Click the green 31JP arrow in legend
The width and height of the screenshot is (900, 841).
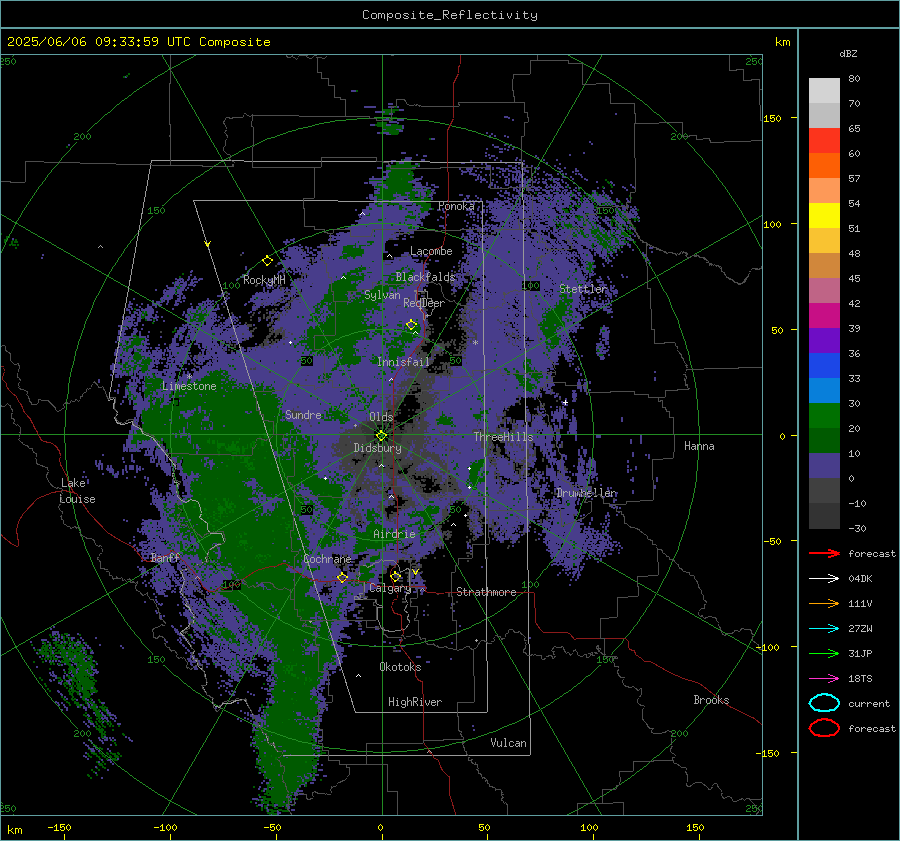click(824, 653)
